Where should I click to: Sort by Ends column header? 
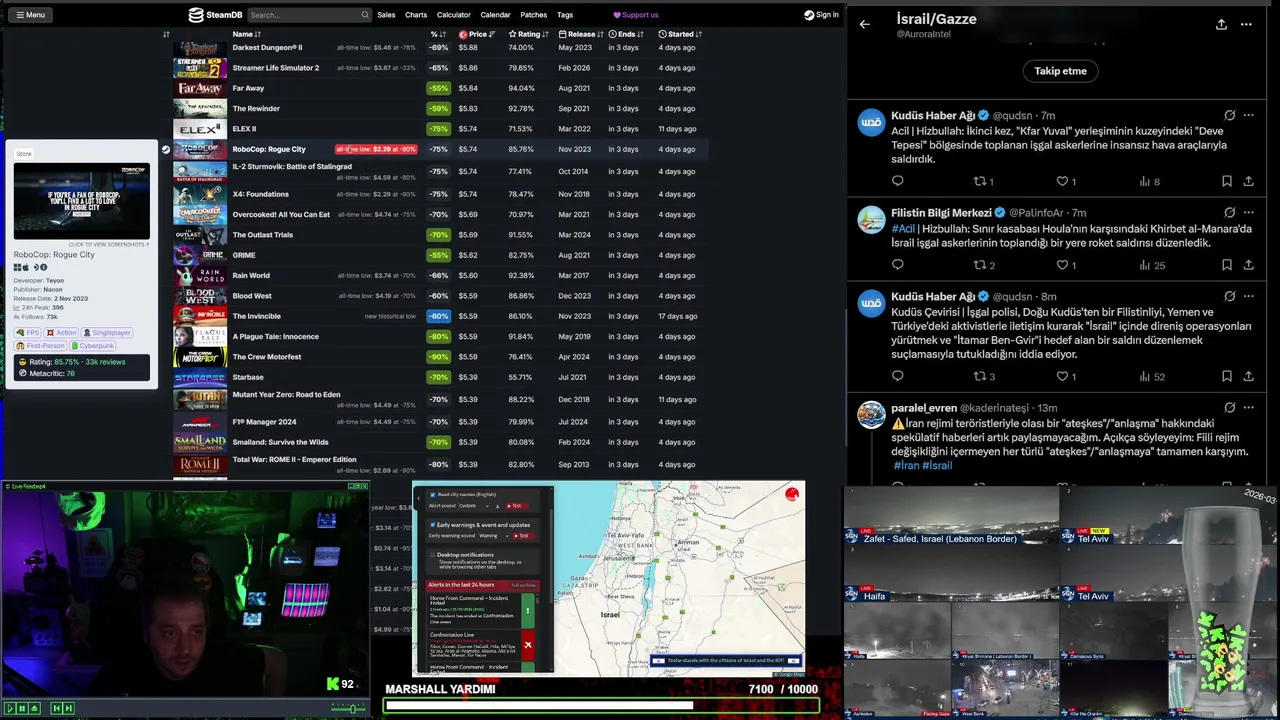(x=626, y=34)
